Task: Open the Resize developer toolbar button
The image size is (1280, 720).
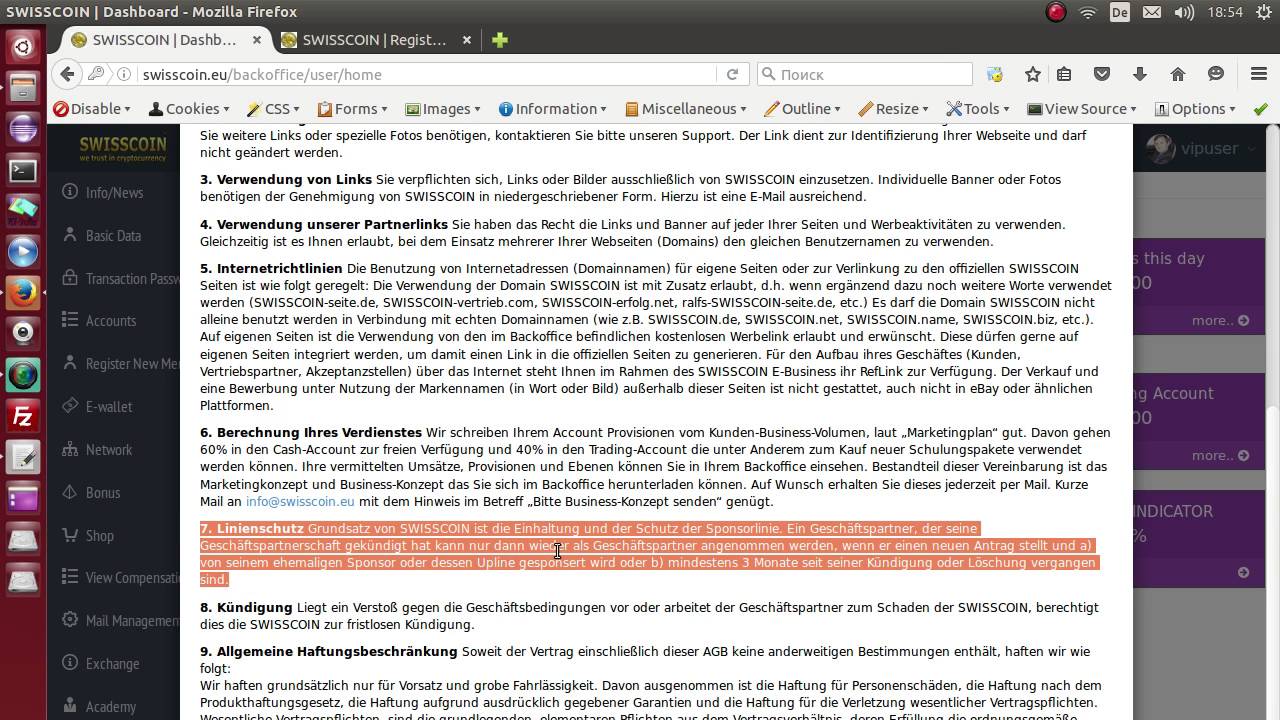Action: pos(894,109)
